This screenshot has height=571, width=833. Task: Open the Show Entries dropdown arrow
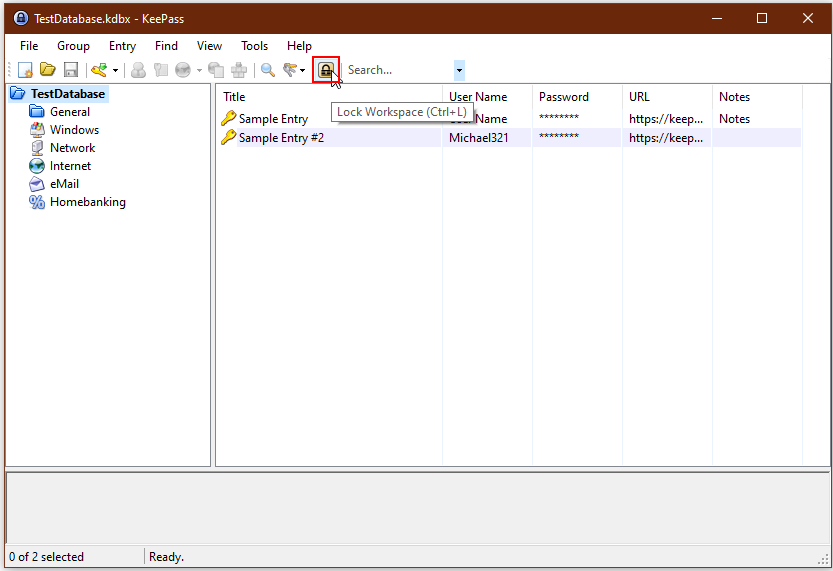point(302,70)
